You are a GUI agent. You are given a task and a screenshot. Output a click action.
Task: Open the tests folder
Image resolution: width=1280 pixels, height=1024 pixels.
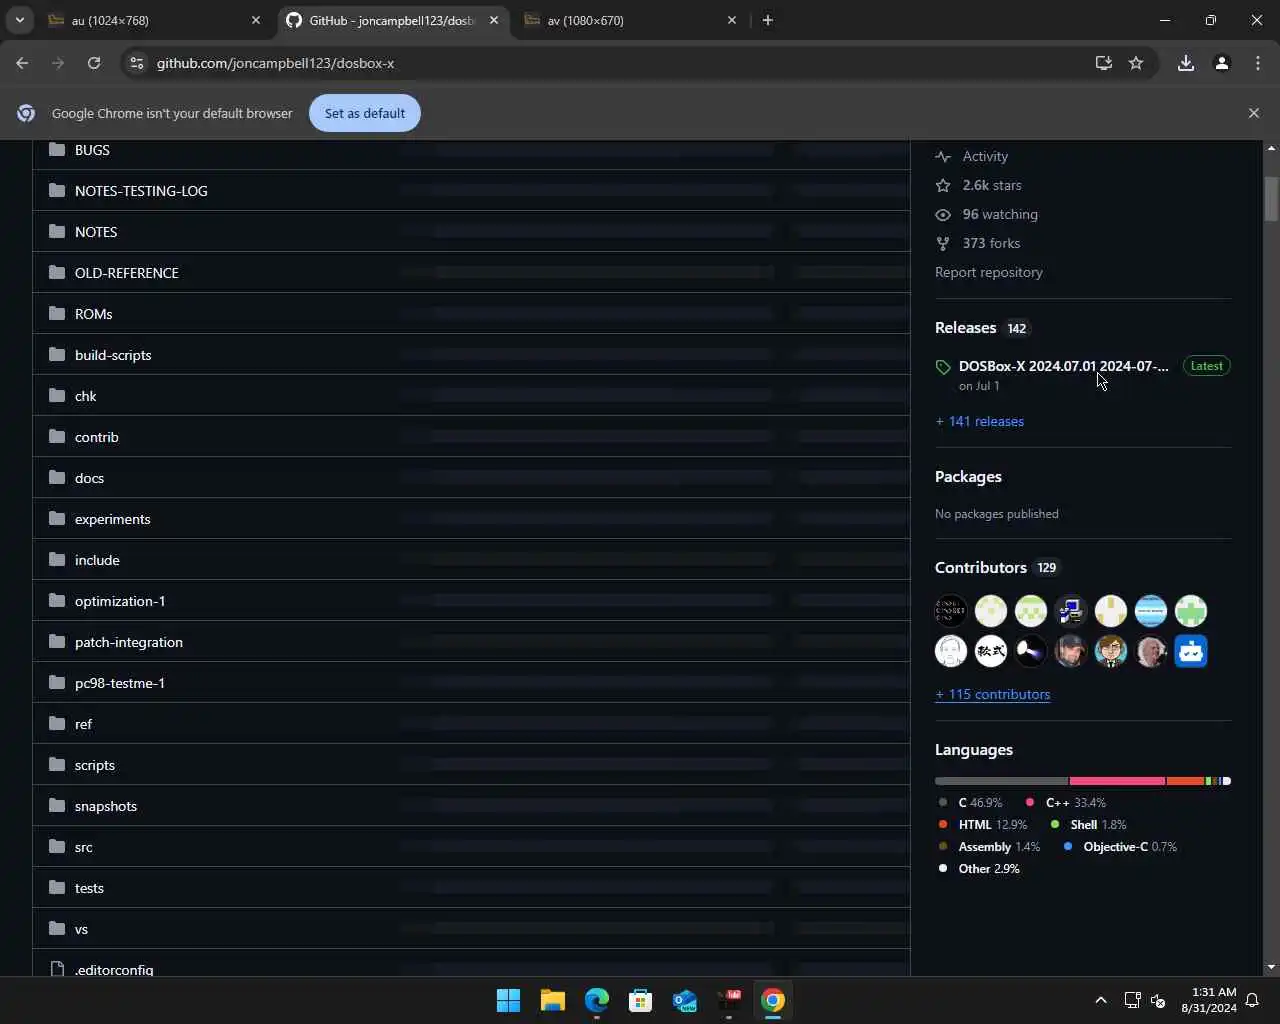coord(89,888)
